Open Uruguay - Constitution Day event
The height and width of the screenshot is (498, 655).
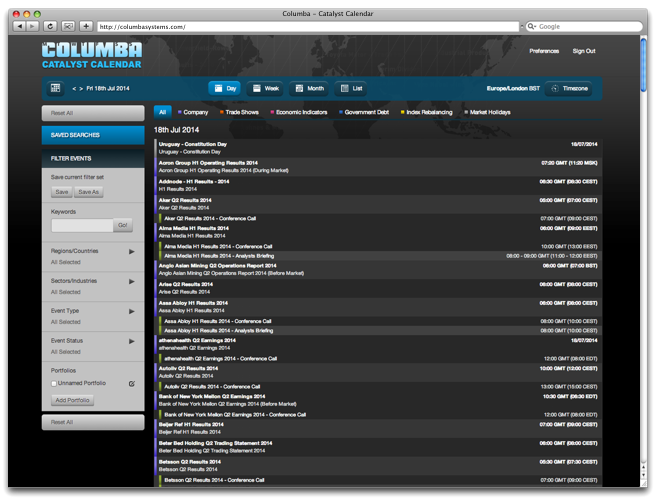tap(378, 148)
